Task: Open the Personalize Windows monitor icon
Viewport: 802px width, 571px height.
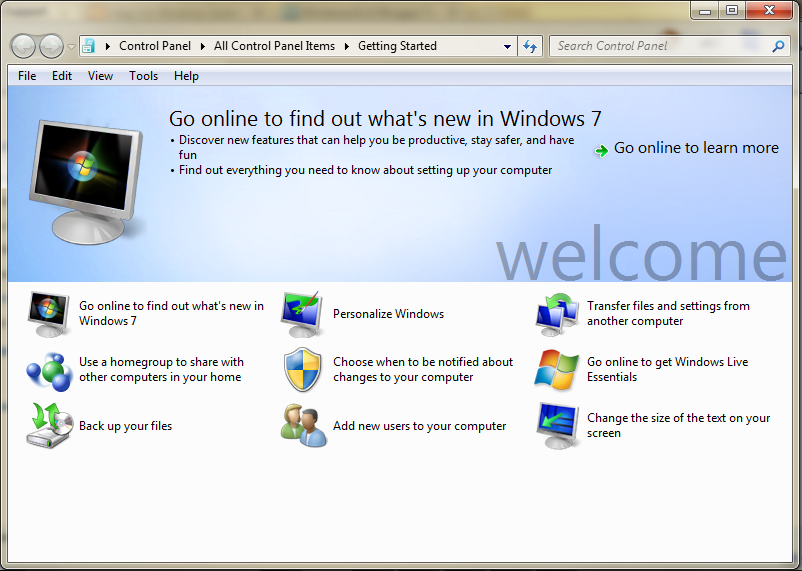Action: pos(302,314)
